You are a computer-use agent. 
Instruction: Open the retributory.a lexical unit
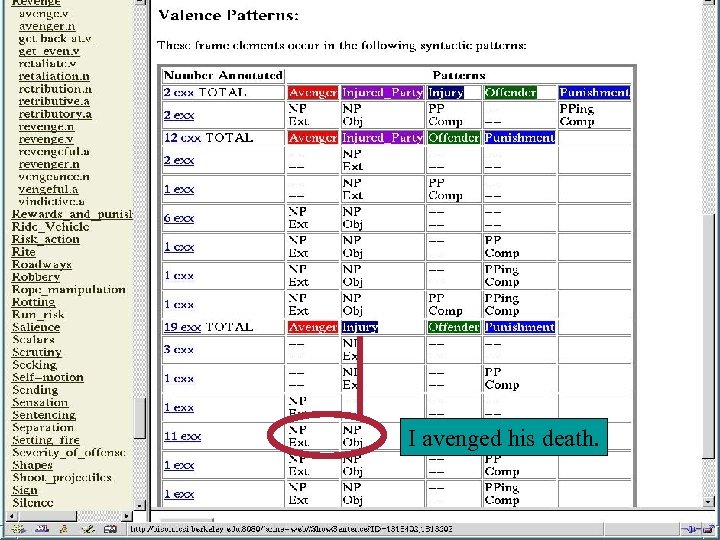click(x=55, y=114)
